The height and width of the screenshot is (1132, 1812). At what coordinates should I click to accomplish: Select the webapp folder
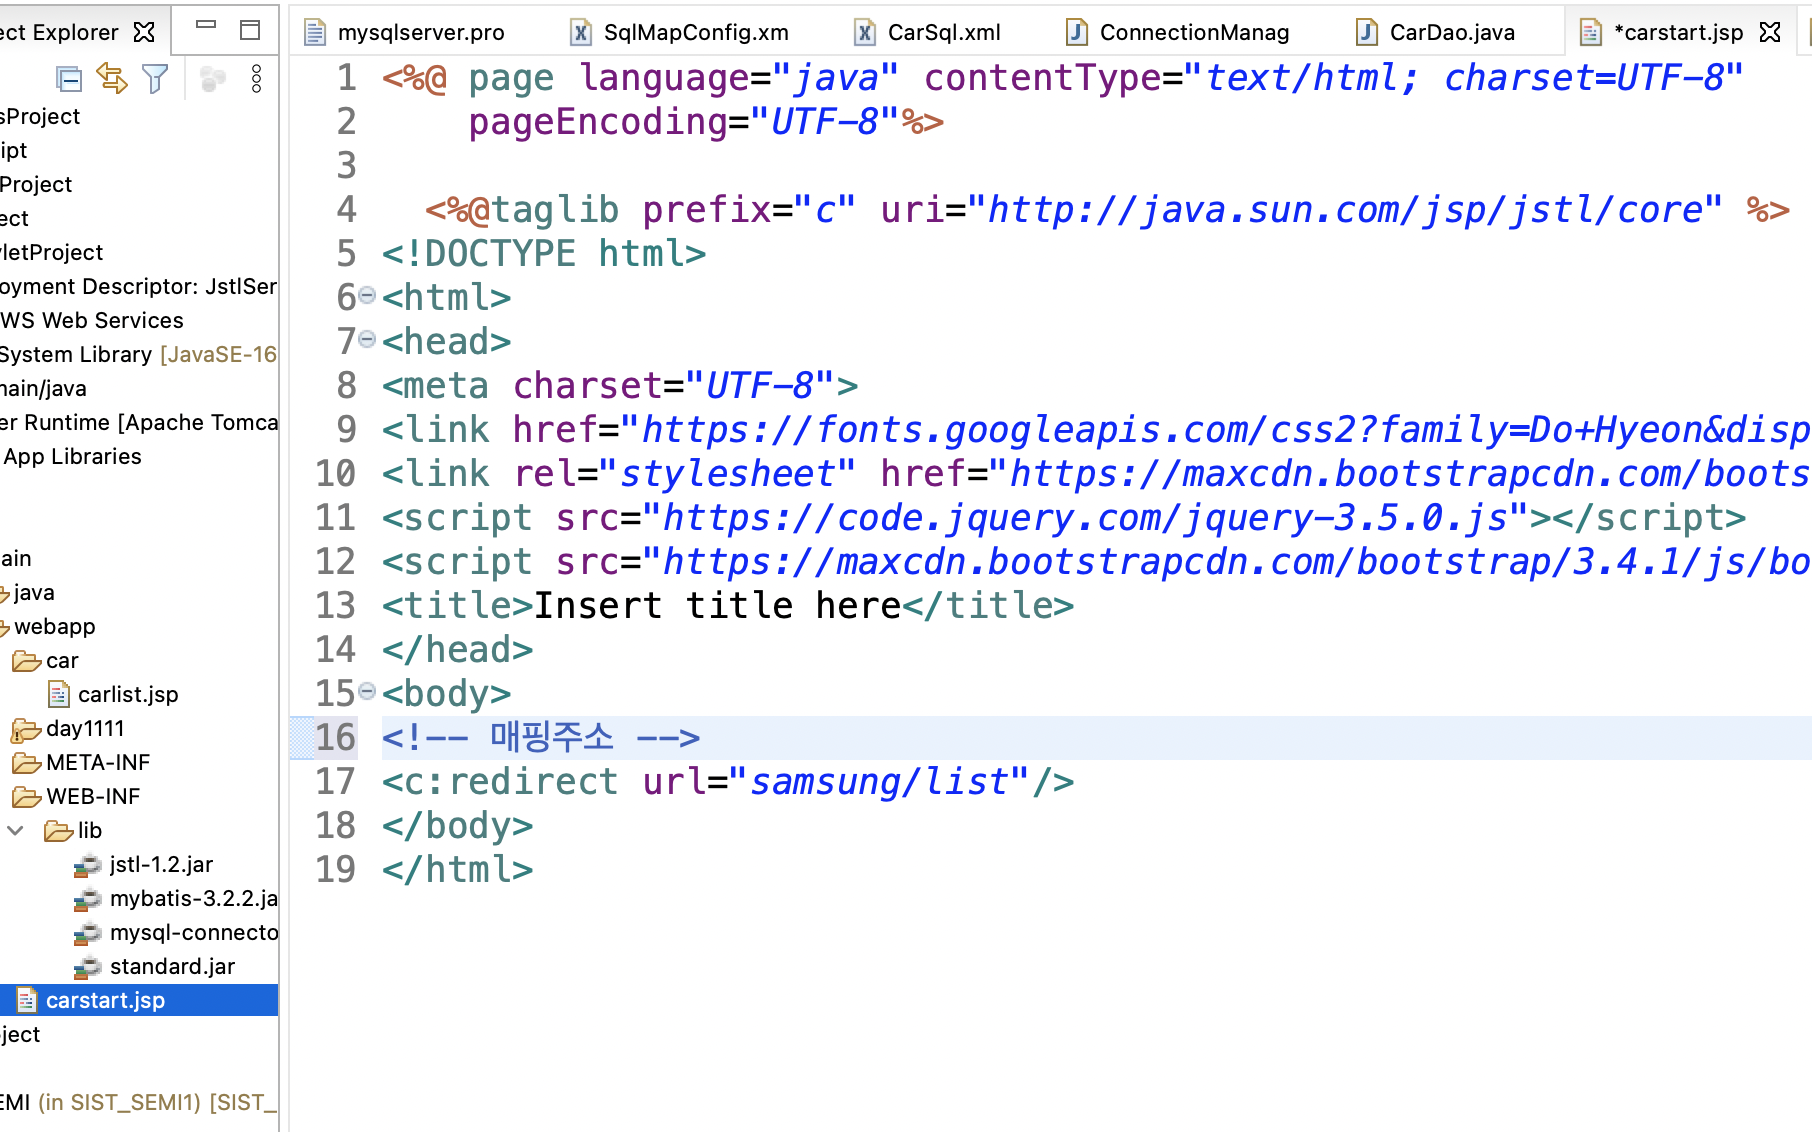pos(48,626)
